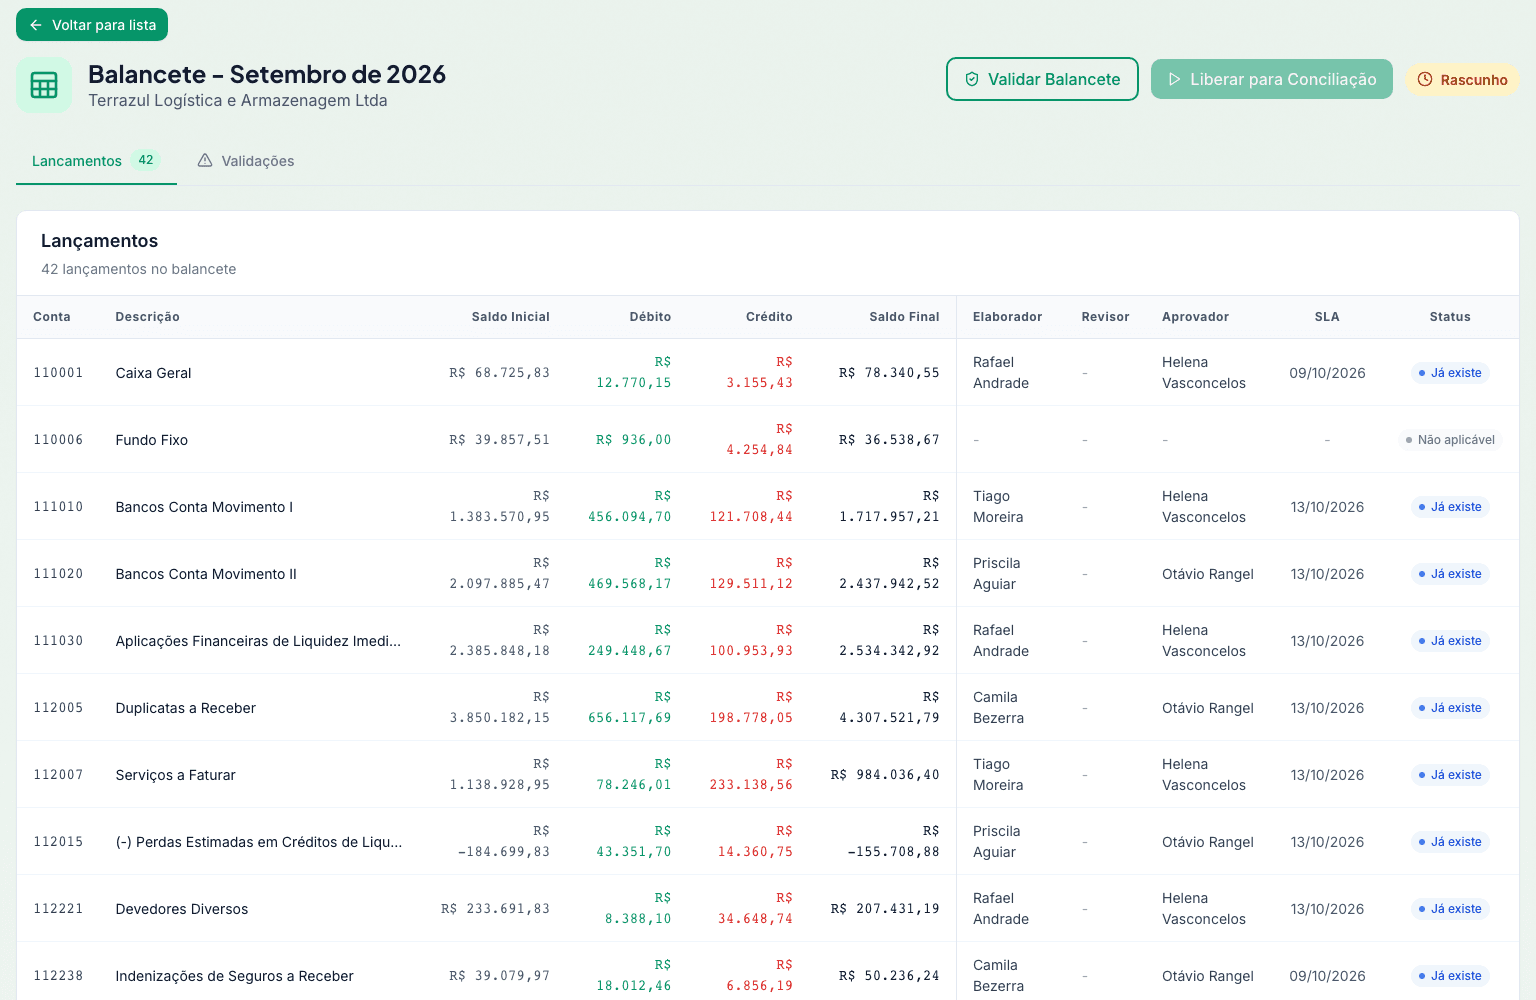
Task: Click final balance R$ 78.340,55
Action: pyautogui.click(x=889, y=373)
